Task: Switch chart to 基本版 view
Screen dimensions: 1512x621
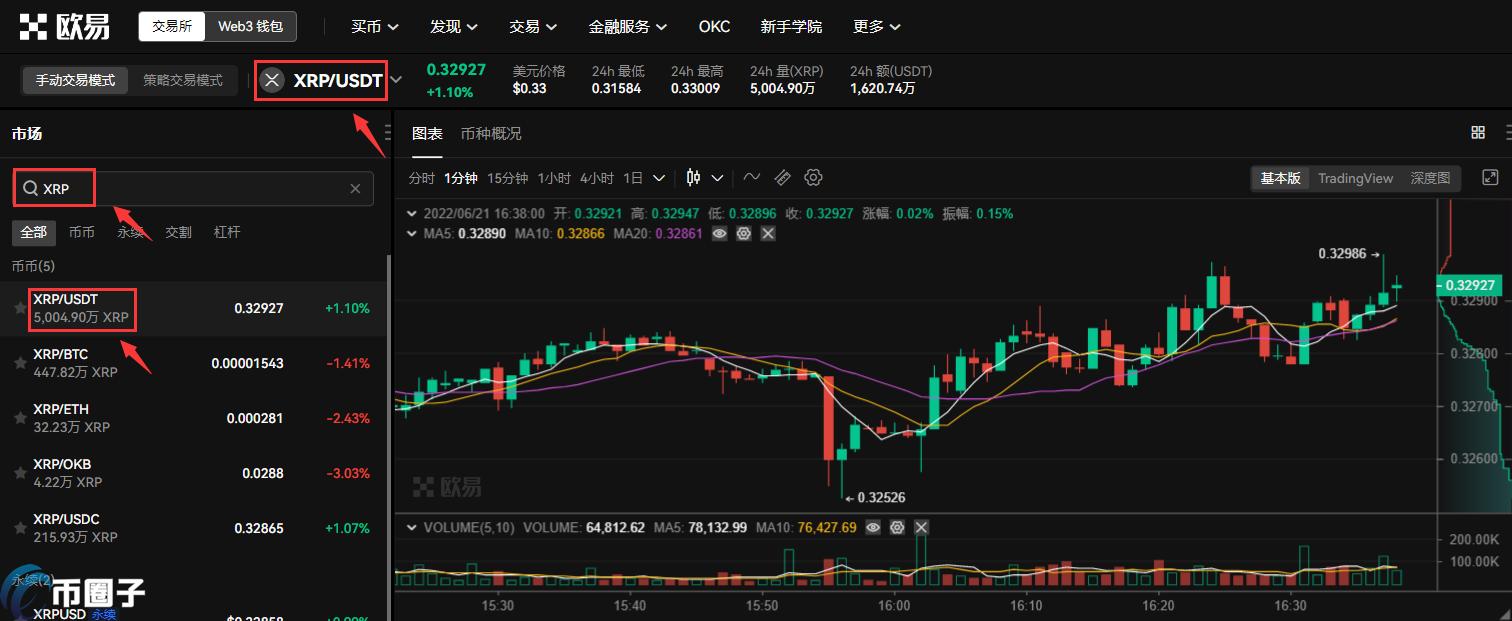Action: point(1280,178)
